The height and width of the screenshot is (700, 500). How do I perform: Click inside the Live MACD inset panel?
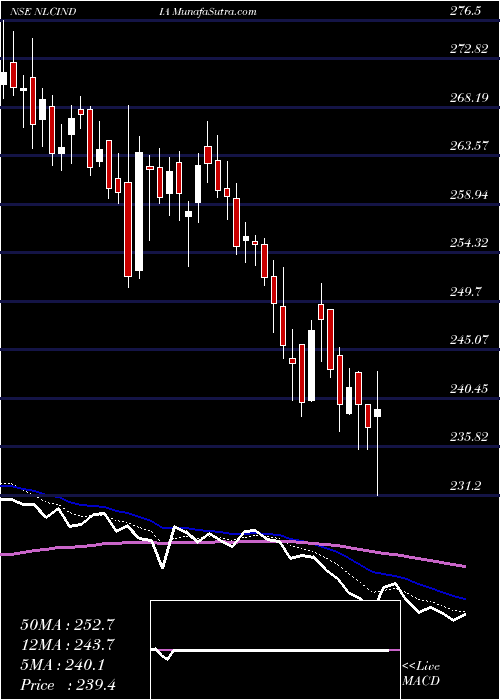pos(275,650)
